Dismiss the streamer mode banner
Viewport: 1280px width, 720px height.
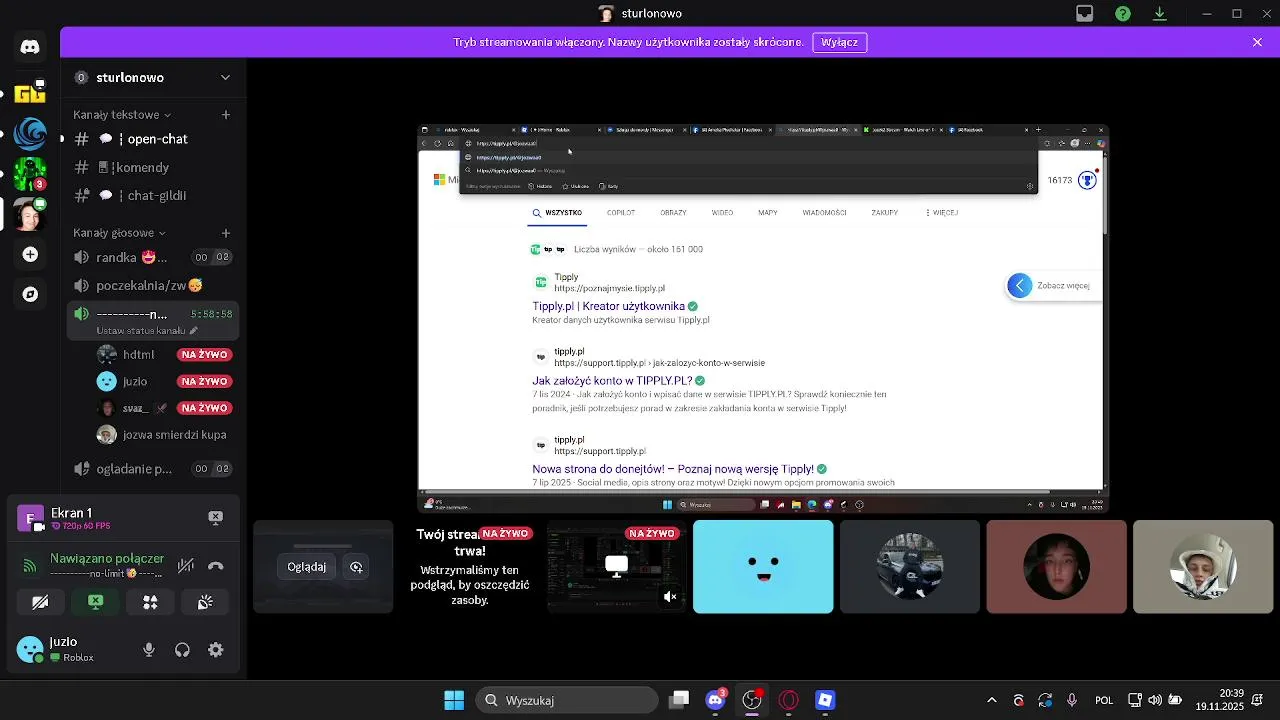click(1257, 42)
